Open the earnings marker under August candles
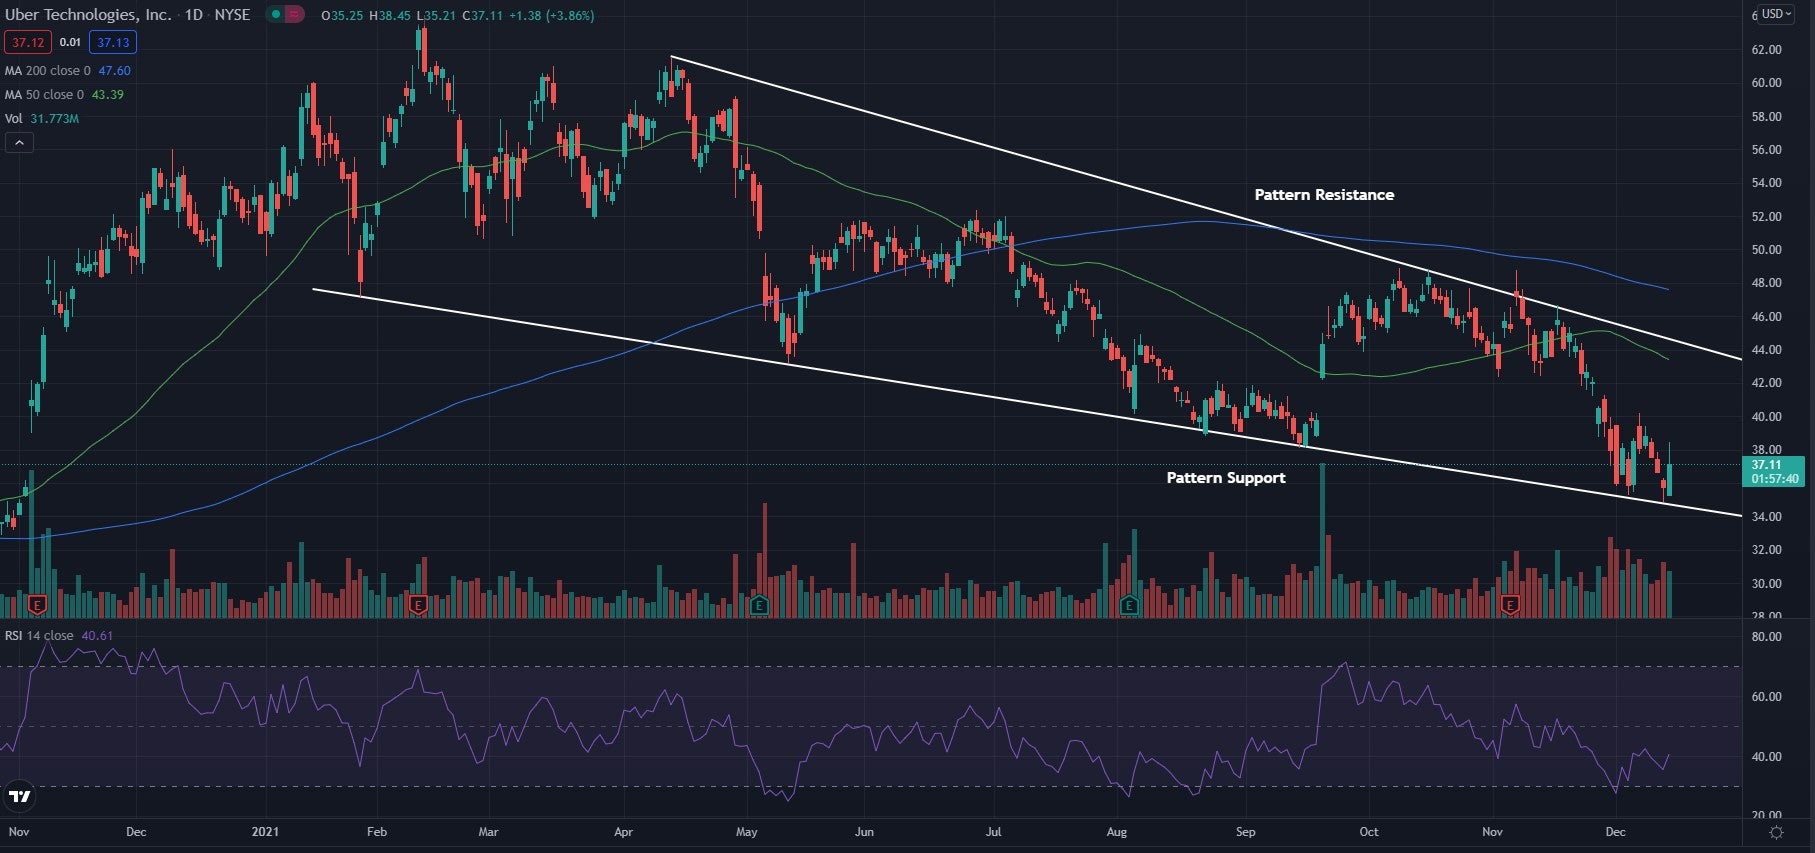This screenshot has width=1815, height=853. [x=1129, y=605]
